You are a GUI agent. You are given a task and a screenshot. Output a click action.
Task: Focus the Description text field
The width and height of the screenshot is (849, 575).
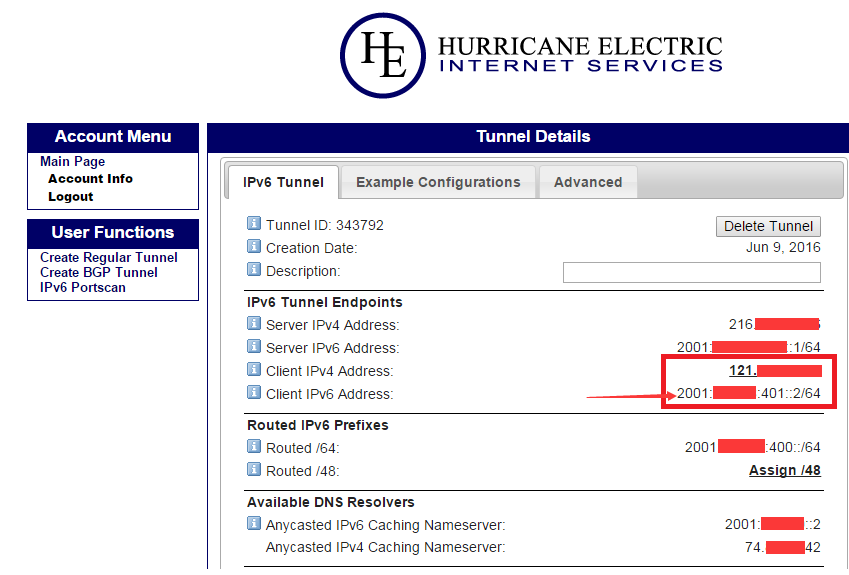[691, 272]
